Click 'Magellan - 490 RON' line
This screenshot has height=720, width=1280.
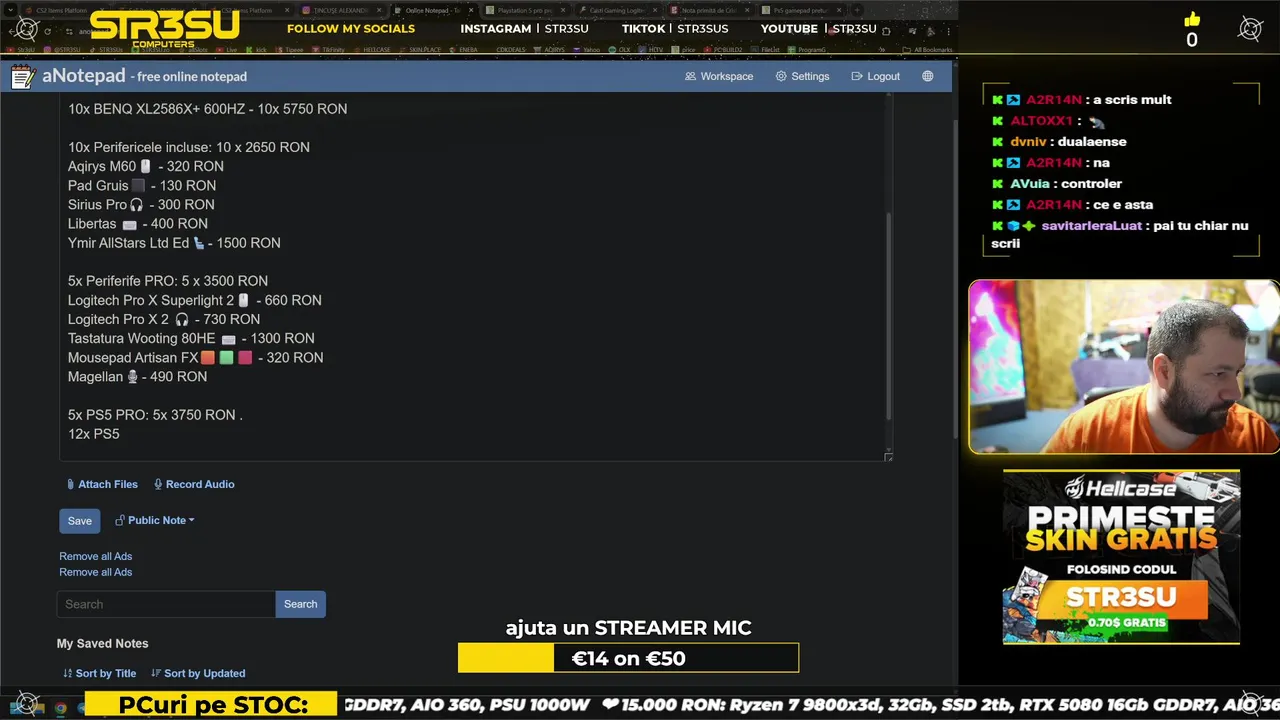click(x=137, y=377)
